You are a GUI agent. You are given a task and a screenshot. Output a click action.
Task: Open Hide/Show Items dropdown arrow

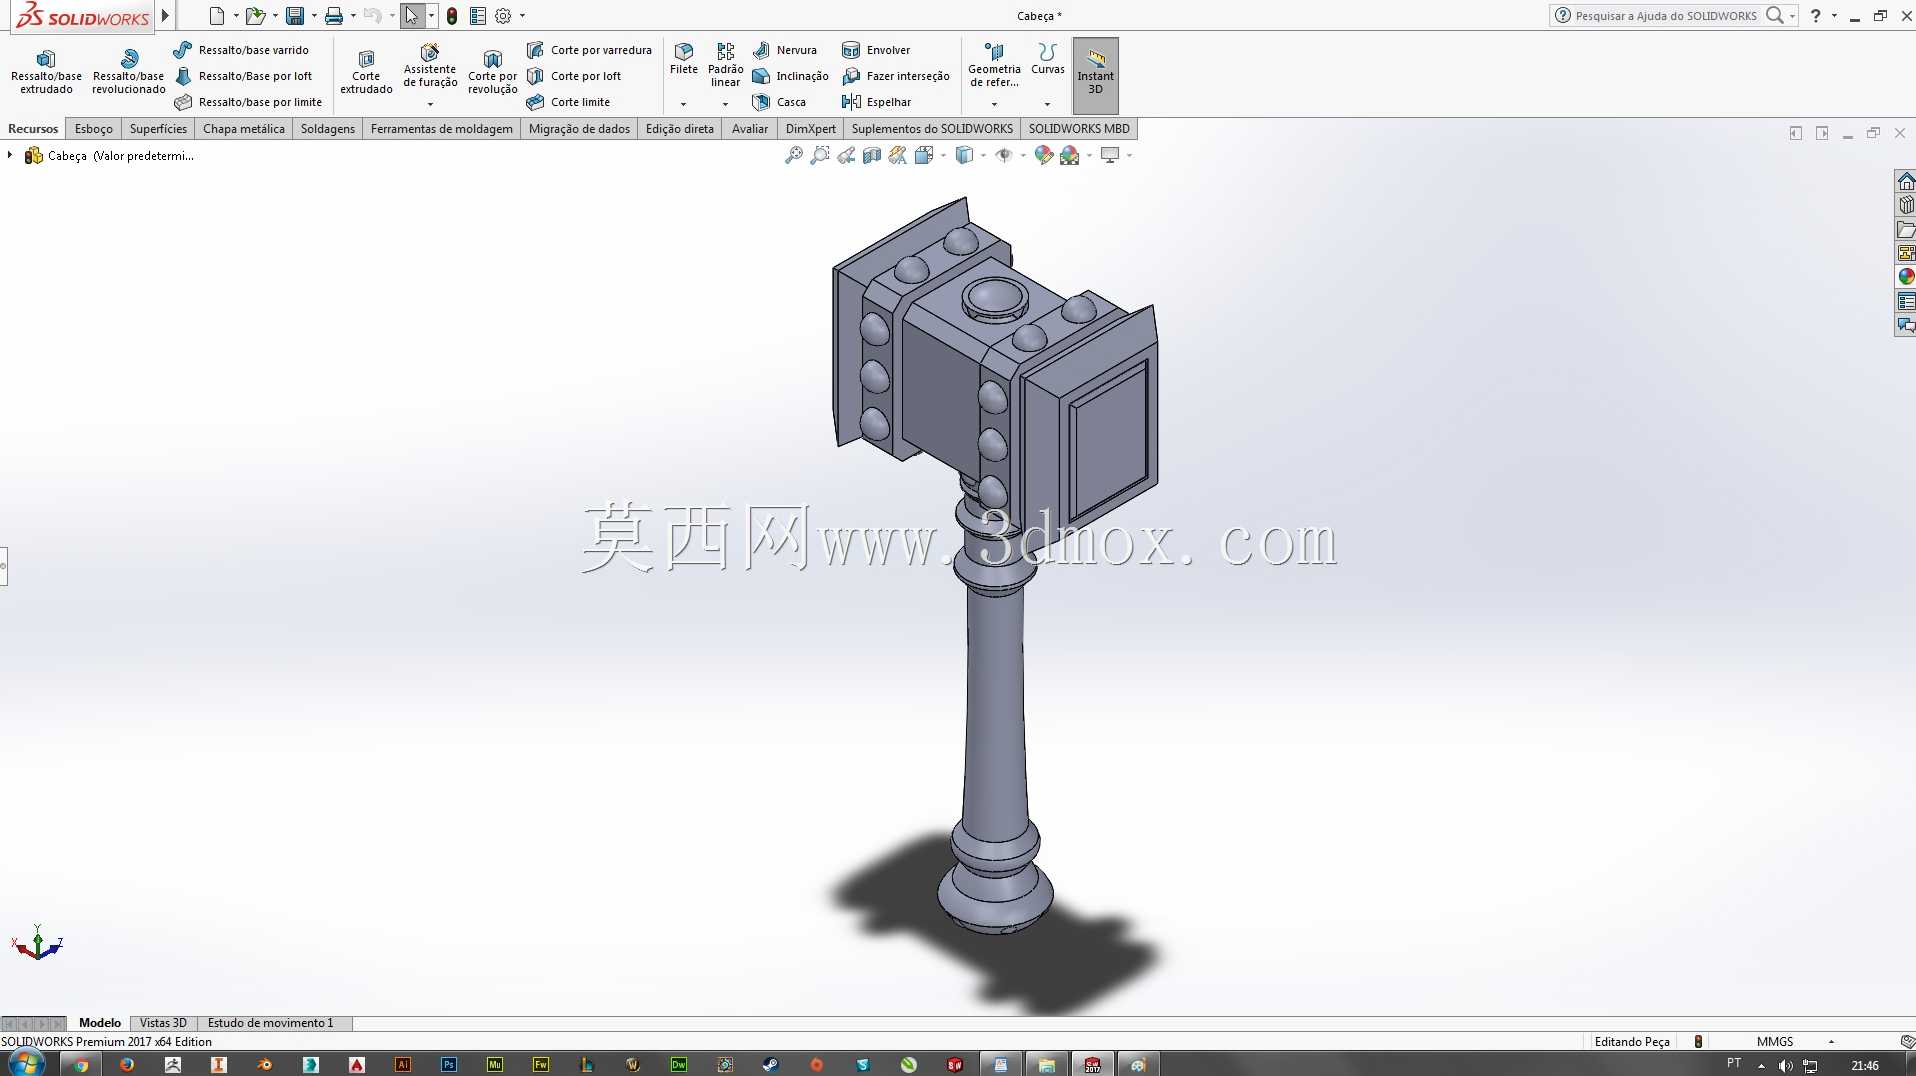click(1023, 156)
